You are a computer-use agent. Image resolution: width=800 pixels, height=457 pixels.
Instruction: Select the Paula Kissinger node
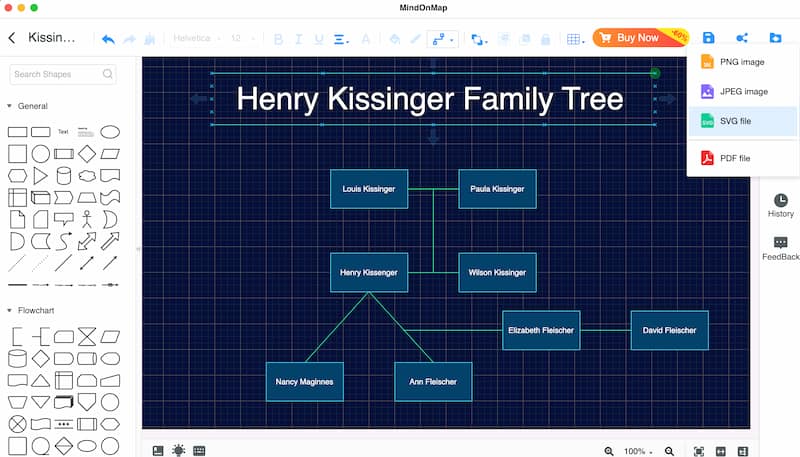point(497,189)
